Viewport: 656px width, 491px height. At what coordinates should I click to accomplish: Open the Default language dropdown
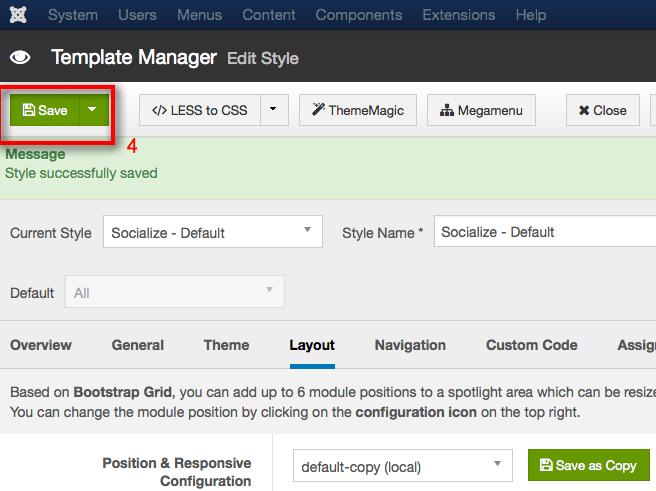click(174, 292)
